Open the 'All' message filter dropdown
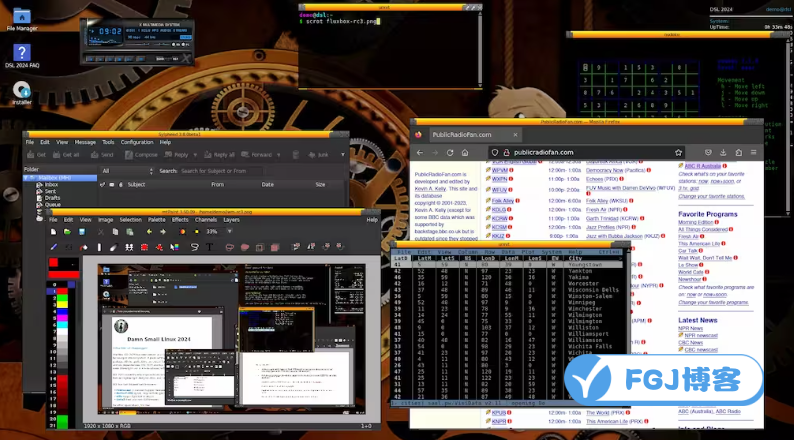This screenshot has width=794, height=440. point(126,171)
